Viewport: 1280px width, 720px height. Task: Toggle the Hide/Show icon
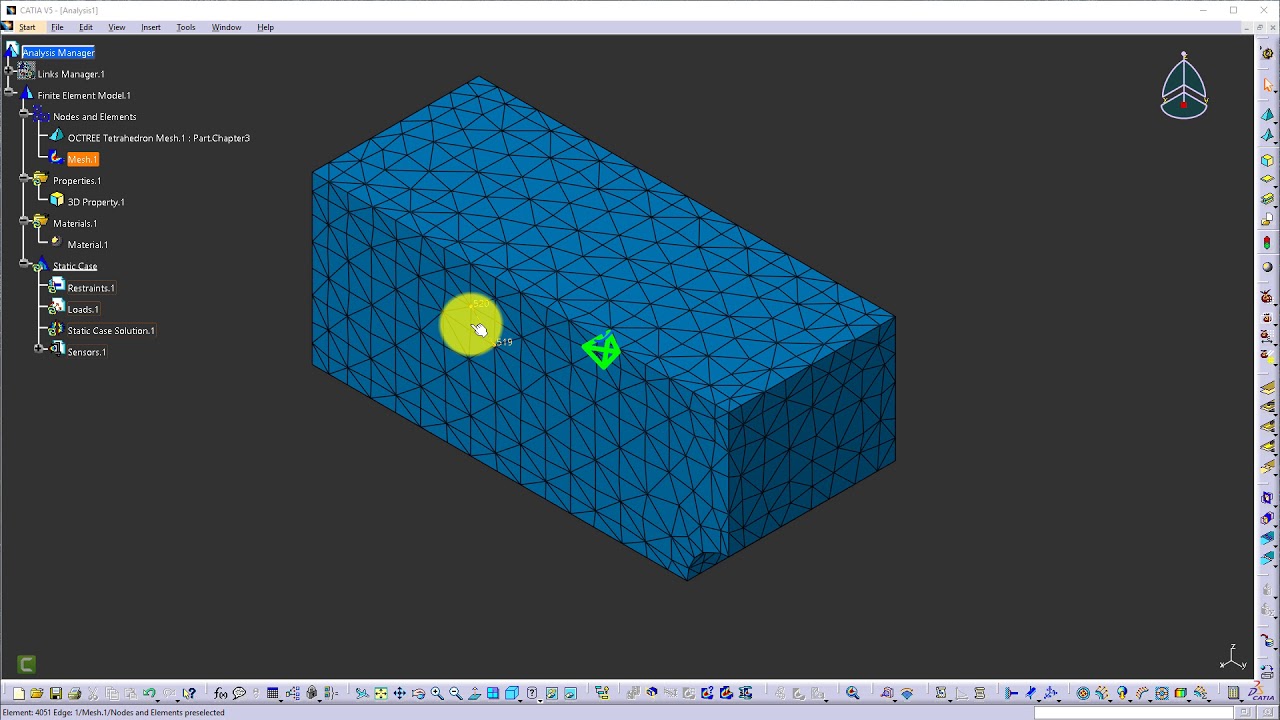tap(551, 693)
